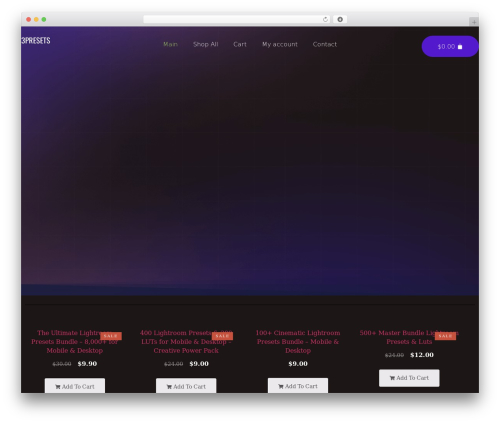Click the $9.90 sale price

87,364
